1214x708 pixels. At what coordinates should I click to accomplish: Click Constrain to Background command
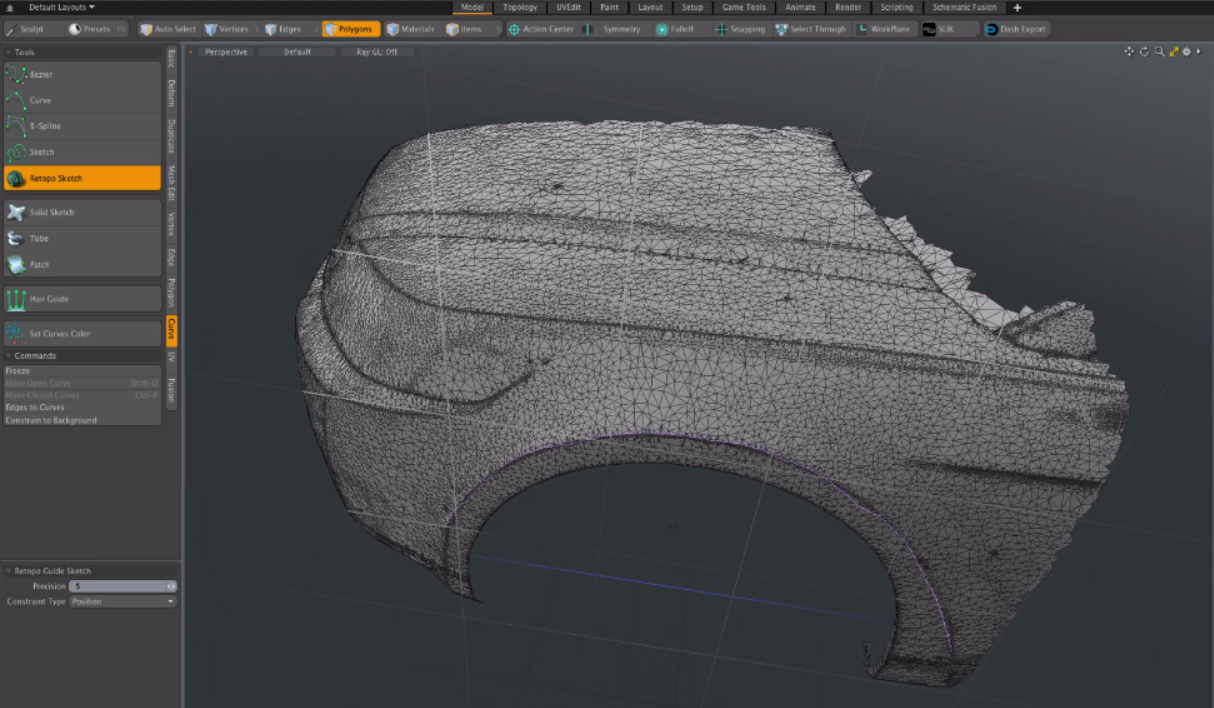click(x=51, y=420)
